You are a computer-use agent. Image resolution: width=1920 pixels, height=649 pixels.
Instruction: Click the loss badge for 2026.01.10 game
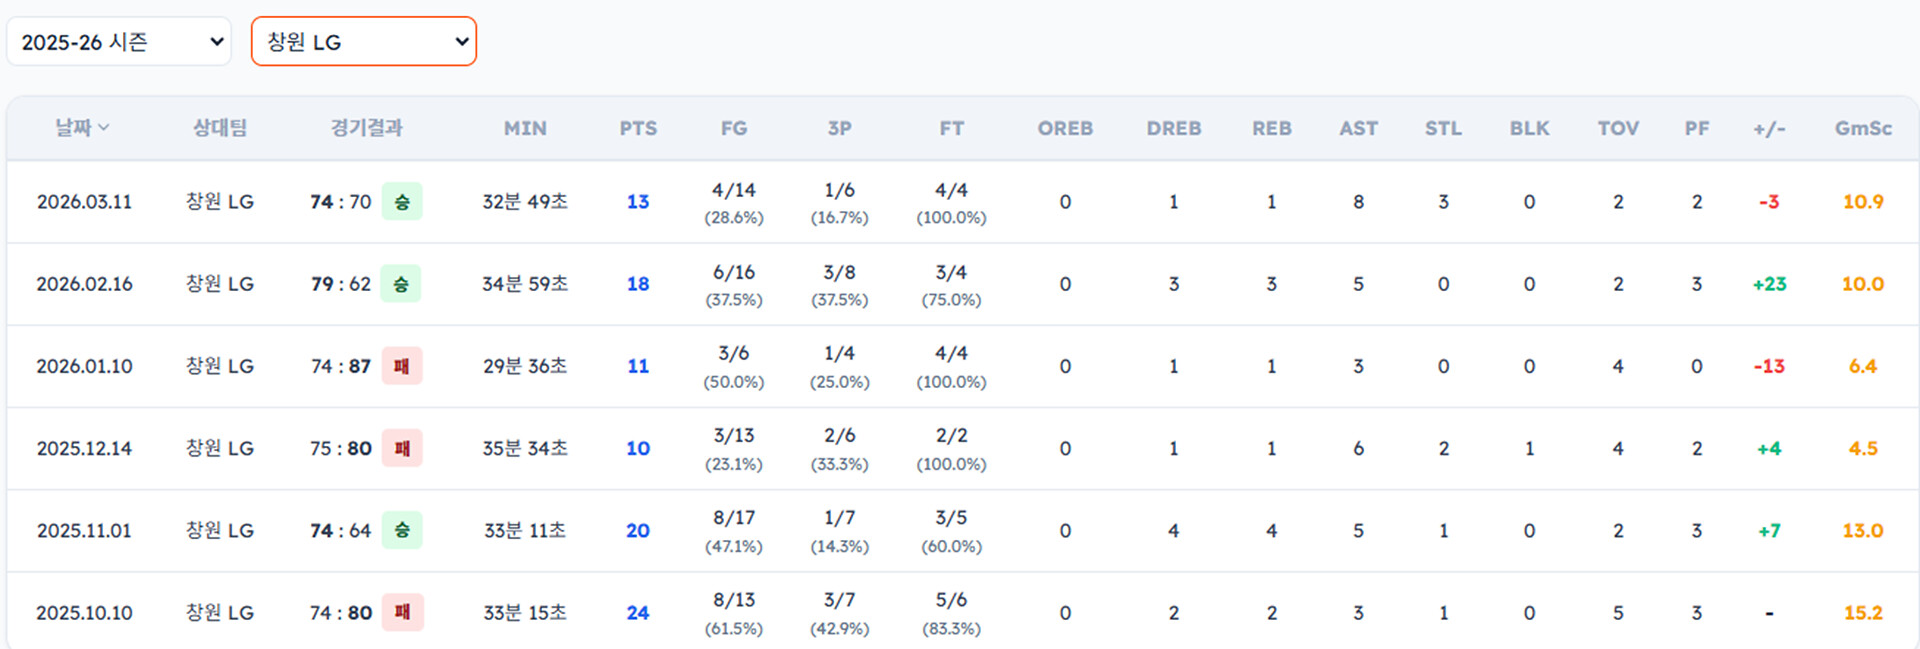[x=402, y=366]
